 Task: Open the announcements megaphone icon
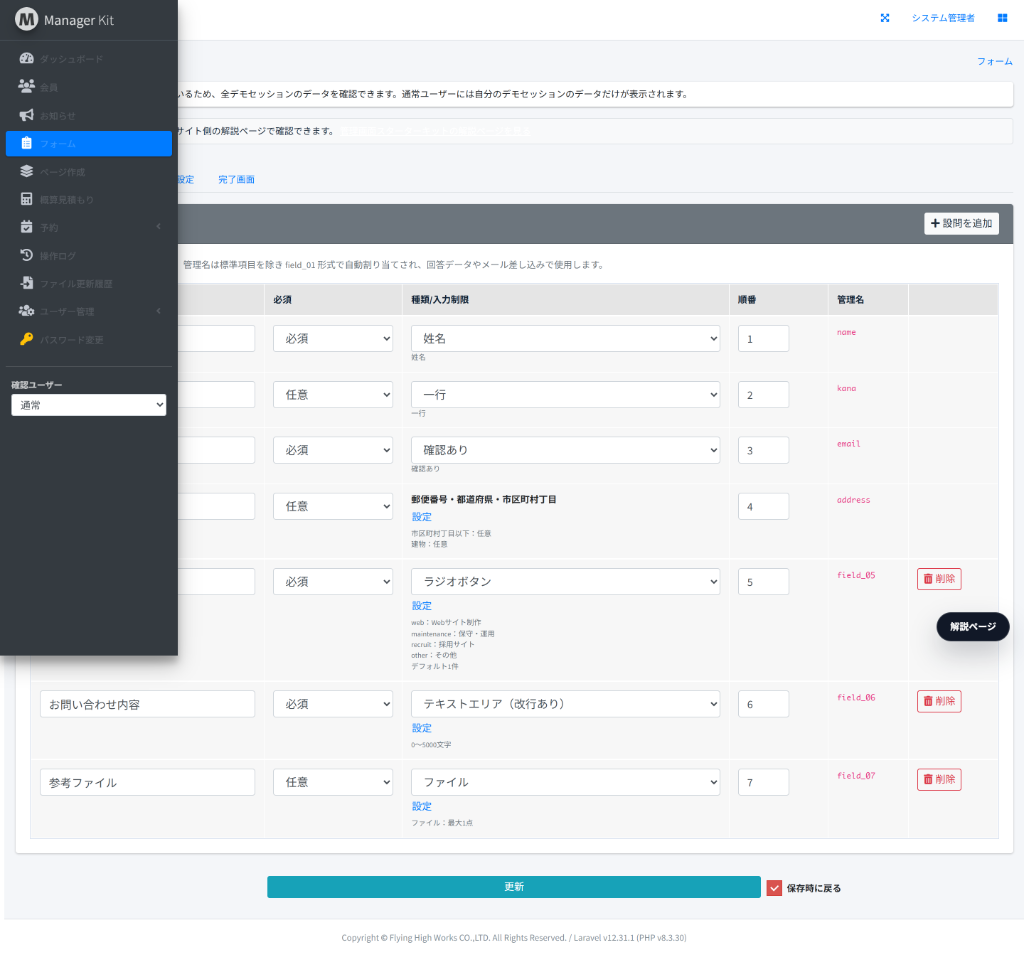[x=26, y=115]
